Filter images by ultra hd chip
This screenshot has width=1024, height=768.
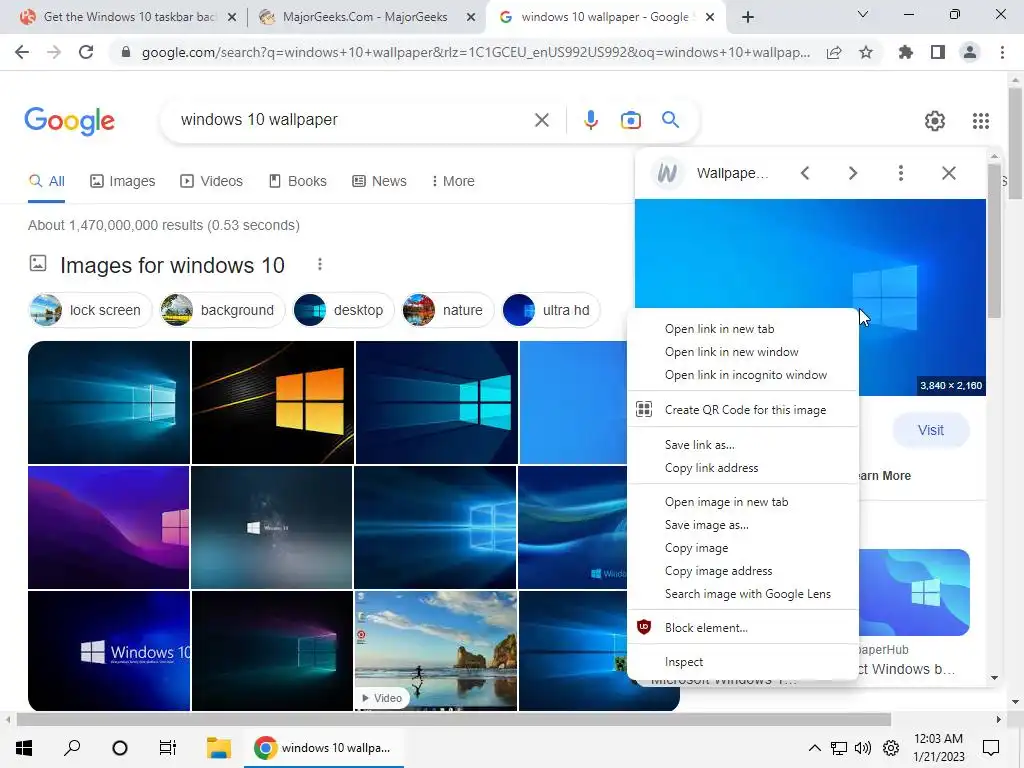[551, 310]
